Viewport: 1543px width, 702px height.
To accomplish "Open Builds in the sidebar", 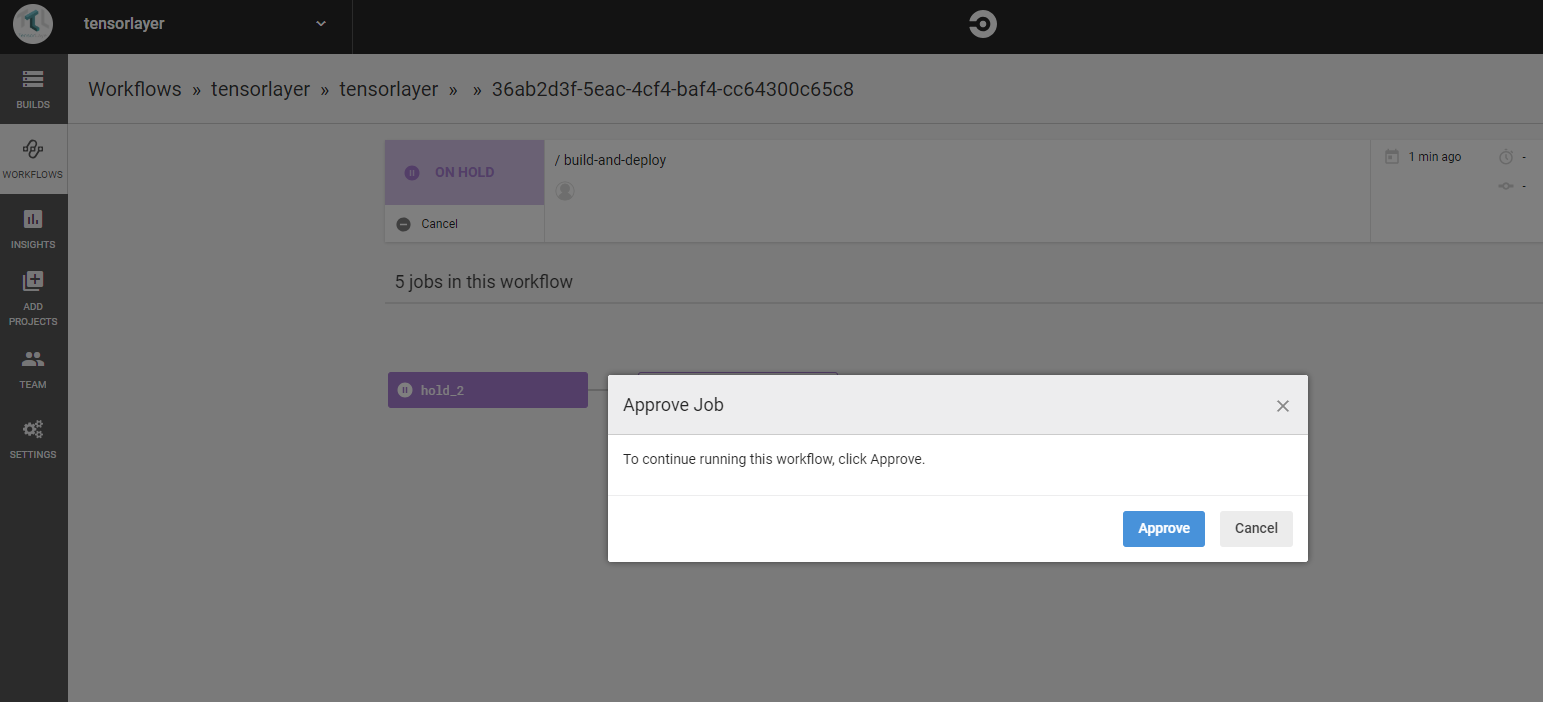I will [33, 89].
